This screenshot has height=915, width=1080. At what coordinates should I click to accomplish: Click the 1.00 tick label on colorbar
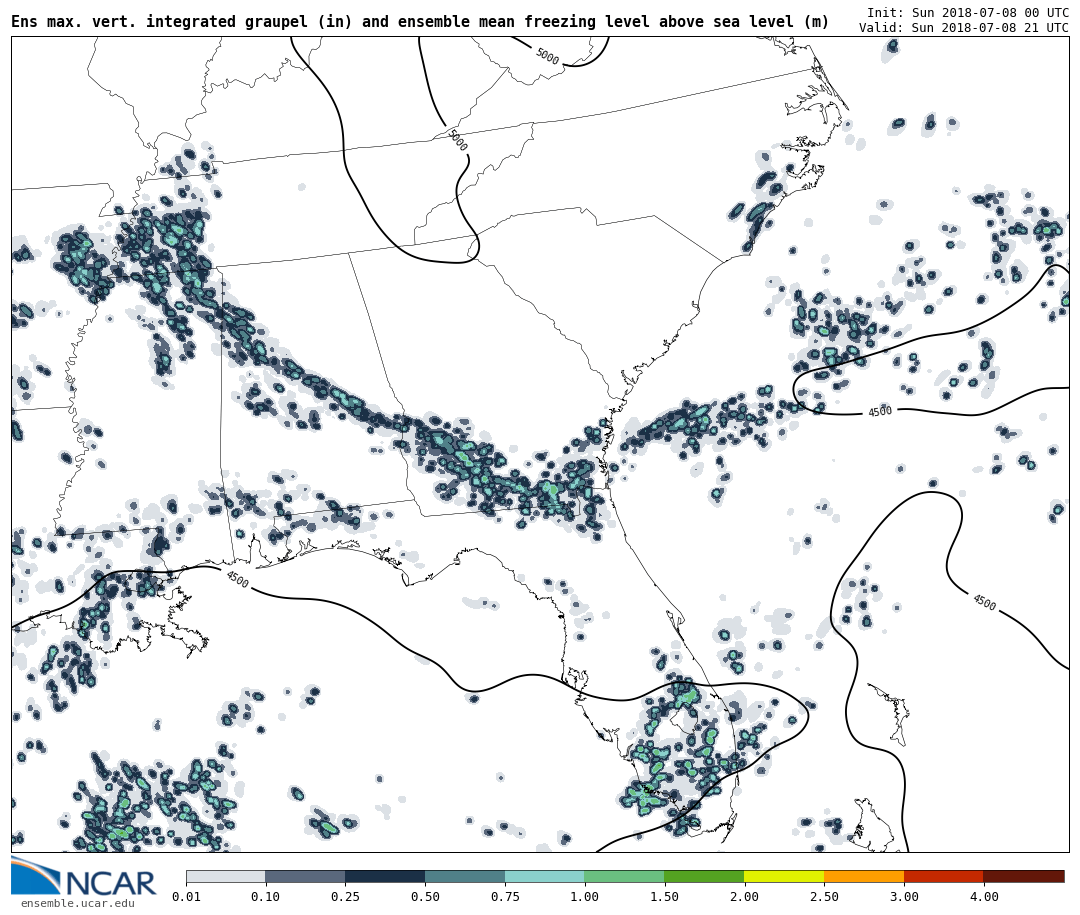pos(584,897)
